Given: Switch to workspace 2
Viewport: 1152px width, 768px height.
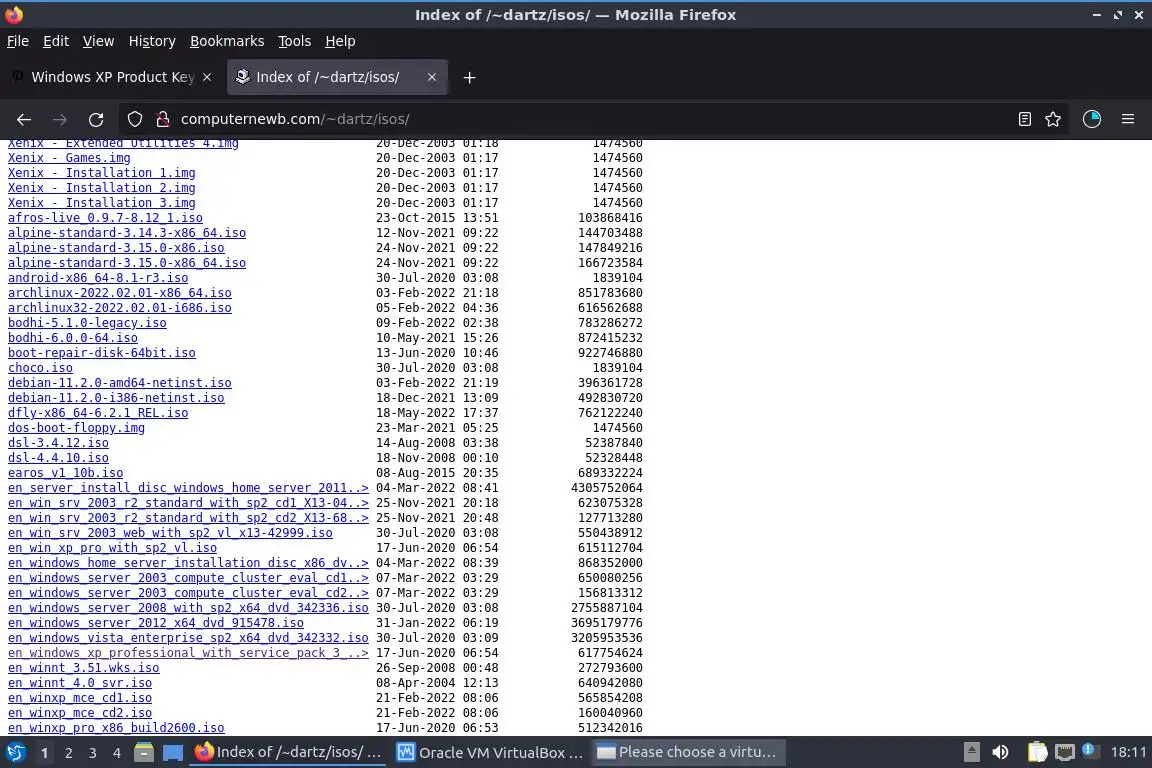Looking at the screenshot, I should (x=68, y=753).
